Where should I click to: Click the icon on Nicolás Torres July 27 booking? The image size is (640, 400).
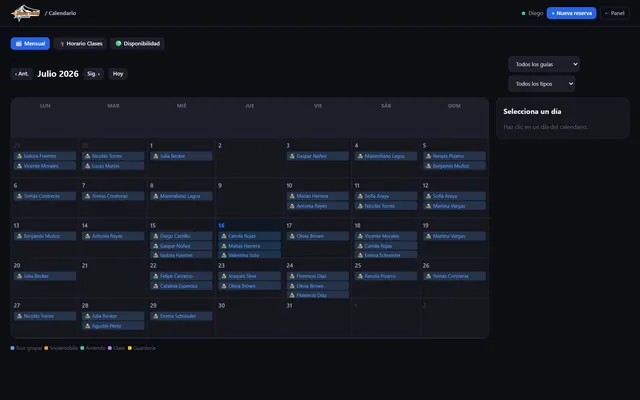click(19, 316)
